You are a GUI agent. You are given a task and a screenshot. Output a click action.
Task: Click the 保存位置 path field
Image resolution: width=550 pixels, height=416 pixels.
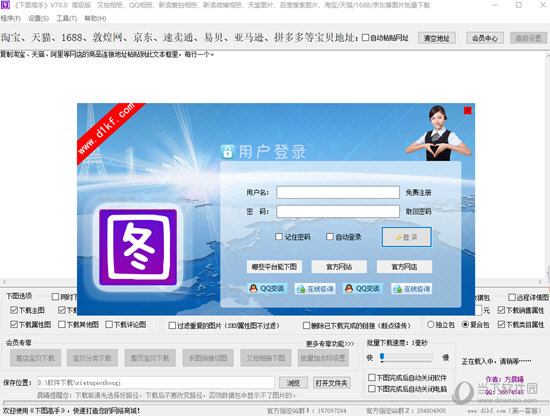click(156, 383)
